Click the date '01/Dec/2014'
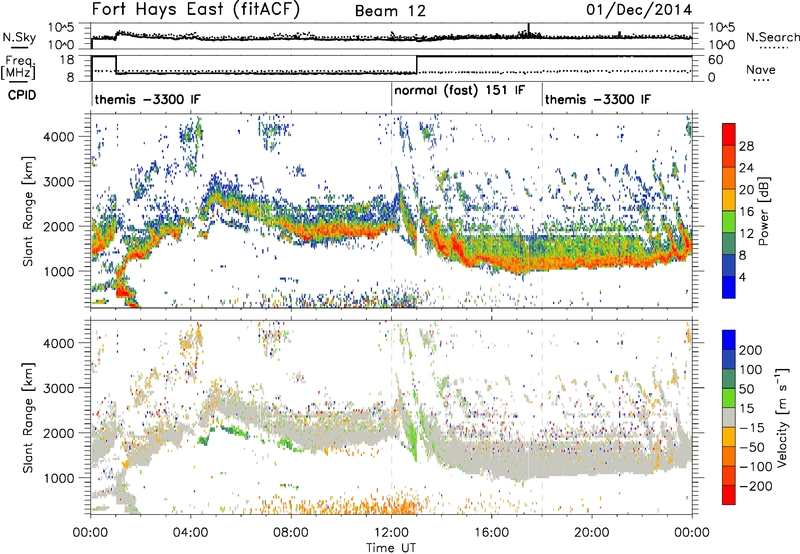Viewport: 800px width, 554px height. [639, 10]
